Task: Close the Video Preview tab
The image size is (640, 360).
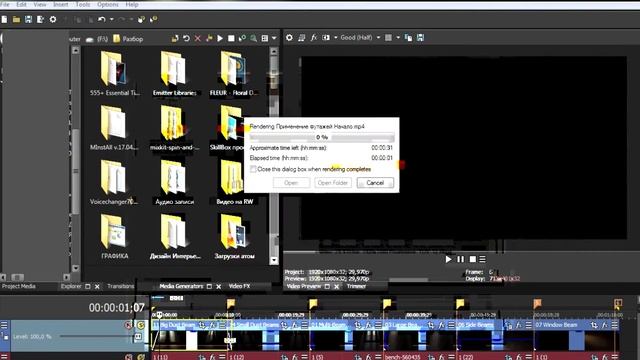Action: tap(336, 287)
